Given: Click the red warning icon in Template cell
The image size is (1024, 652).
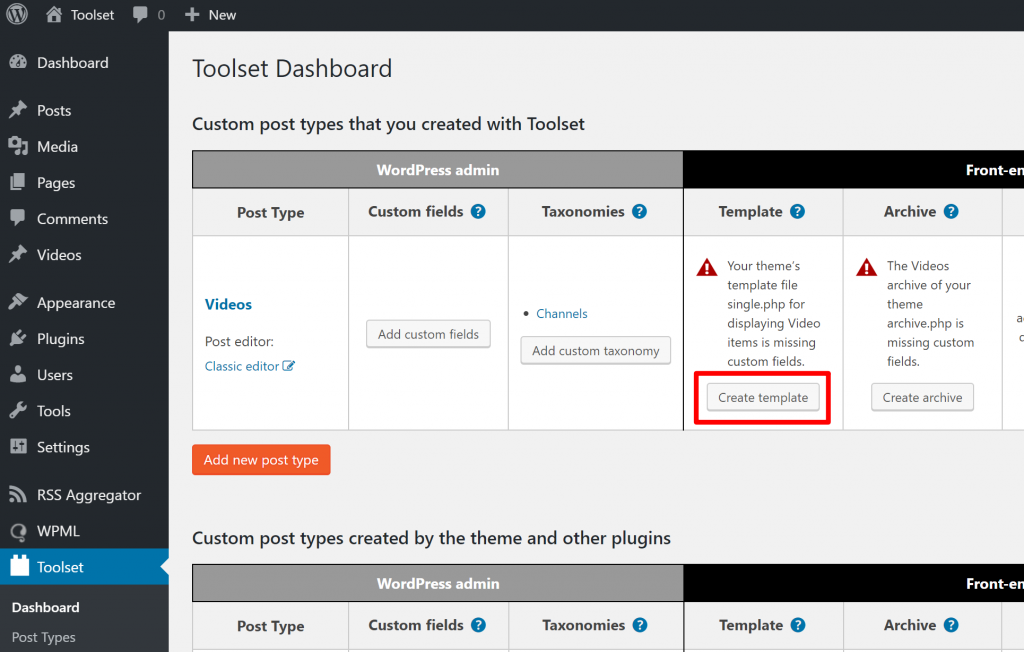Looking at the screenshot, I should 707,267.
